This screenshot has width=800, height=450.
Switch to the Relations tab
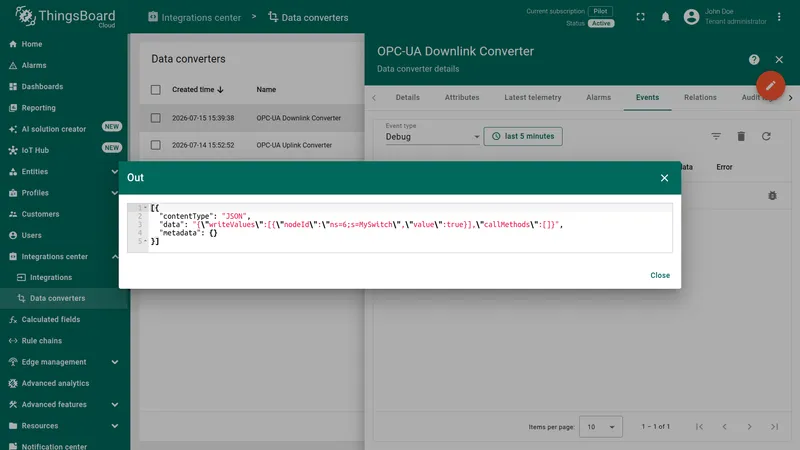click(700, 97)
